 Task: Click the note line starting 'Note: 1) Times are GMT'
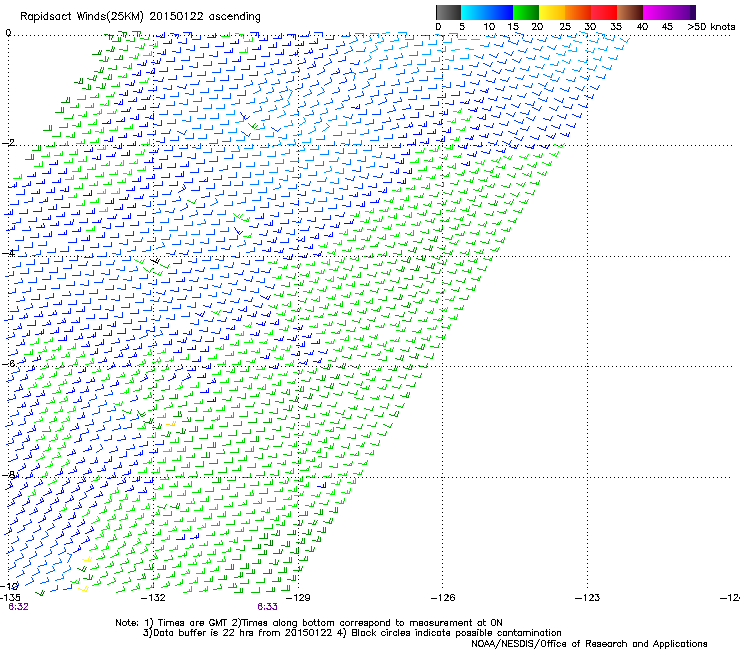[x=309, y=623]
